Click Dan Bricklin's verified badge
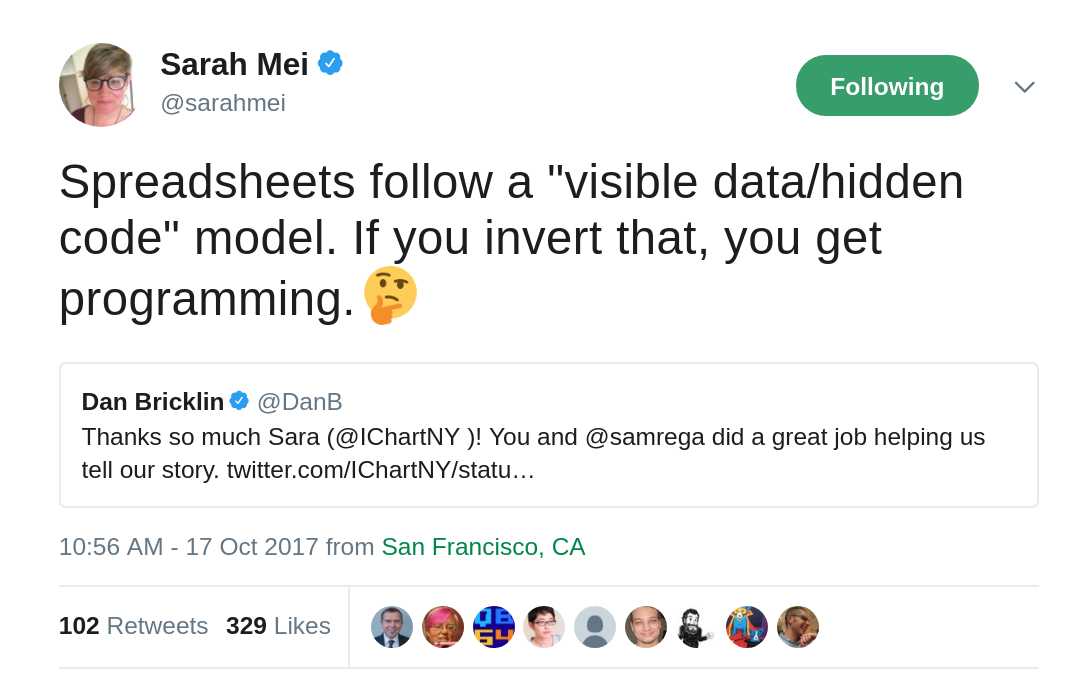The width and height of the screenshot is (1079, 680). click(x=239, y=401)
